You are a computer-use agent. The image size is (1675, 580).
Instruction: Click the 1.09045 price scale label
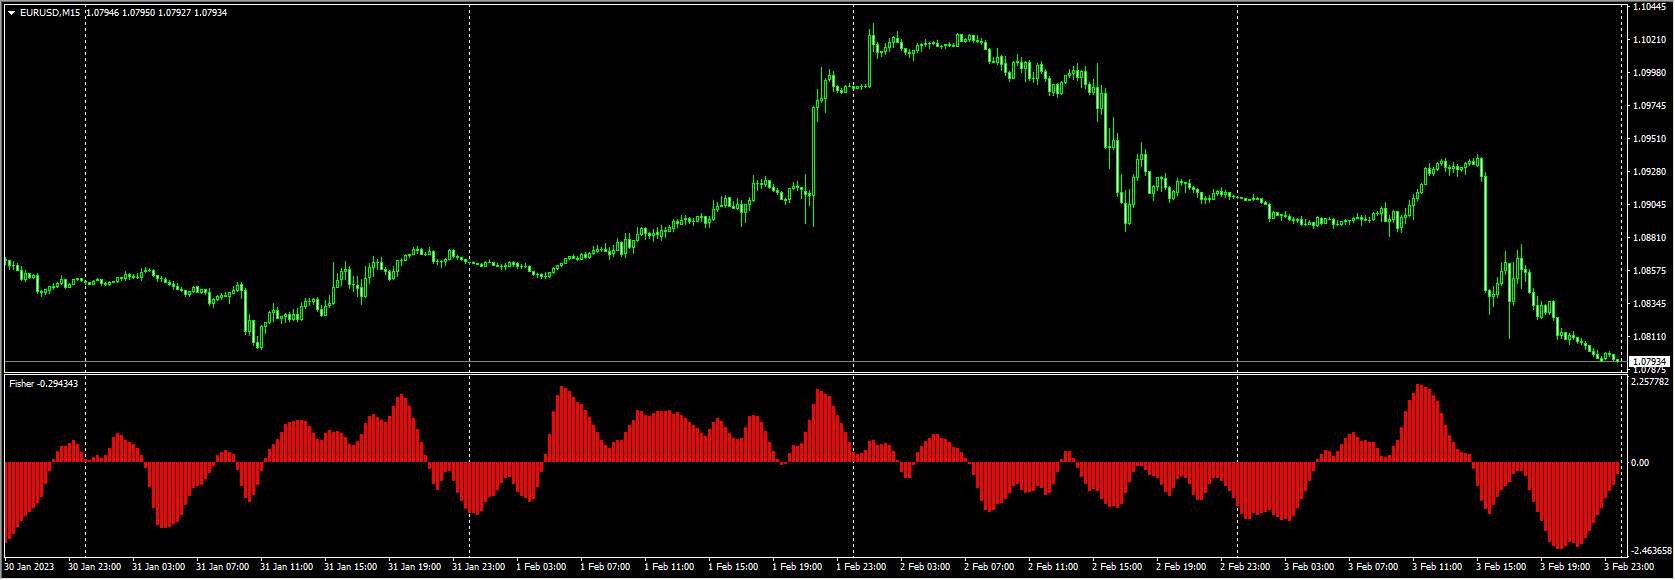click(x=1649, y=205)
